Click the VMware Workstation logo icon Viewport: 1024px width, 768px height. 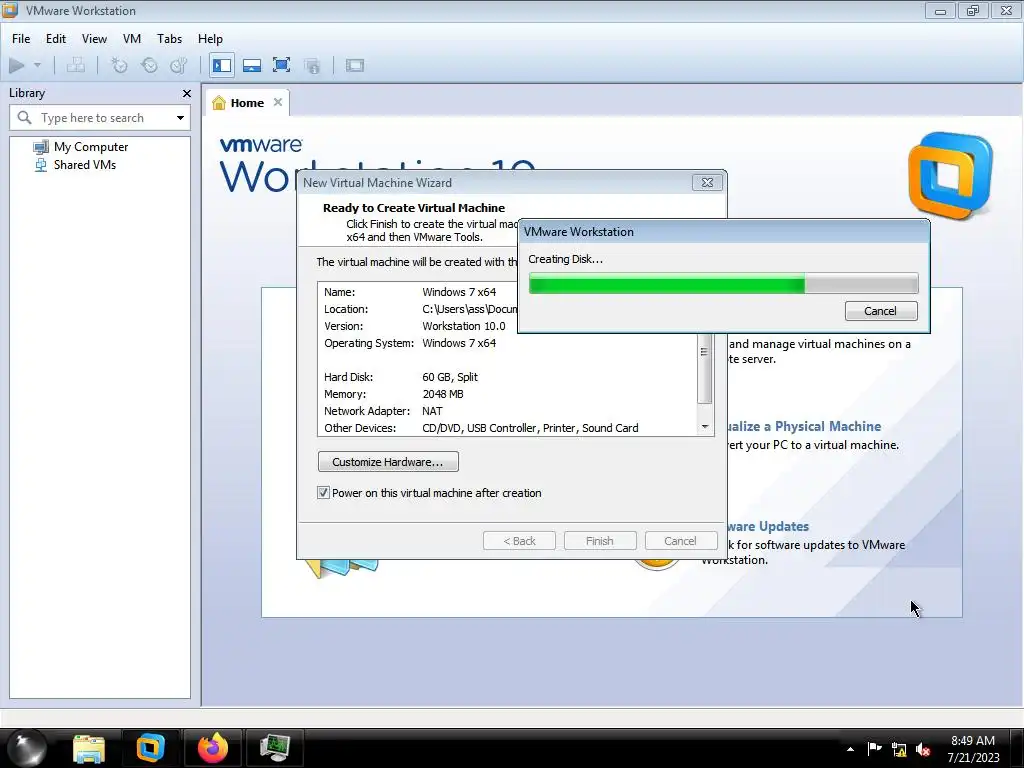tap(950, 174)
